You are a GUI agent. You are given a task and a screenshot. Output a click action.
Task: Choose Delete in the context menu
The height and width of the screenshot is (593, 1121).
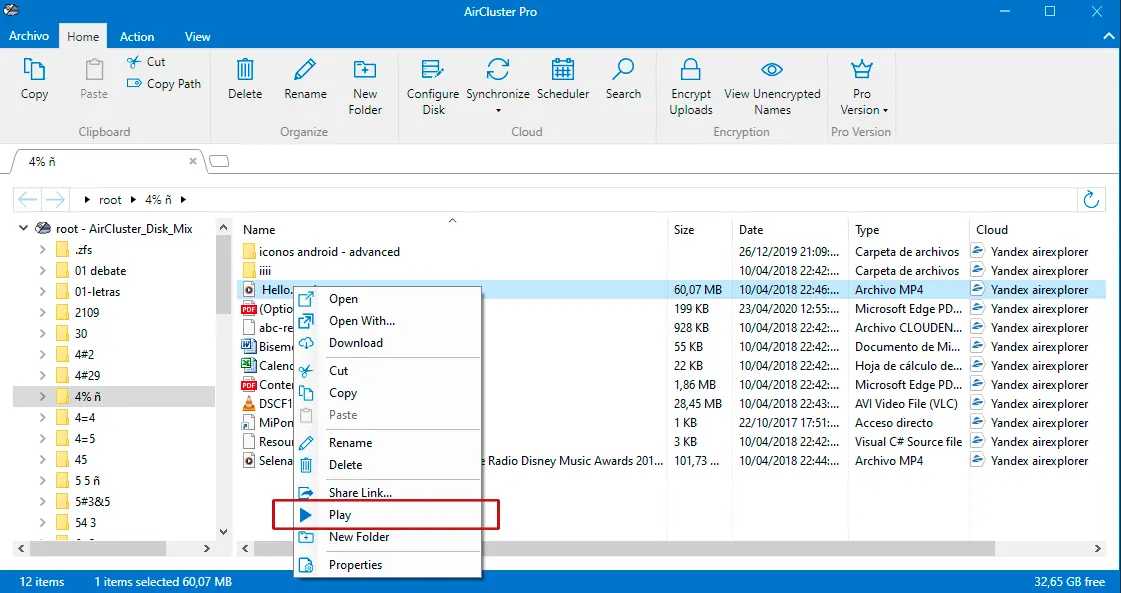tap(387, 465)
